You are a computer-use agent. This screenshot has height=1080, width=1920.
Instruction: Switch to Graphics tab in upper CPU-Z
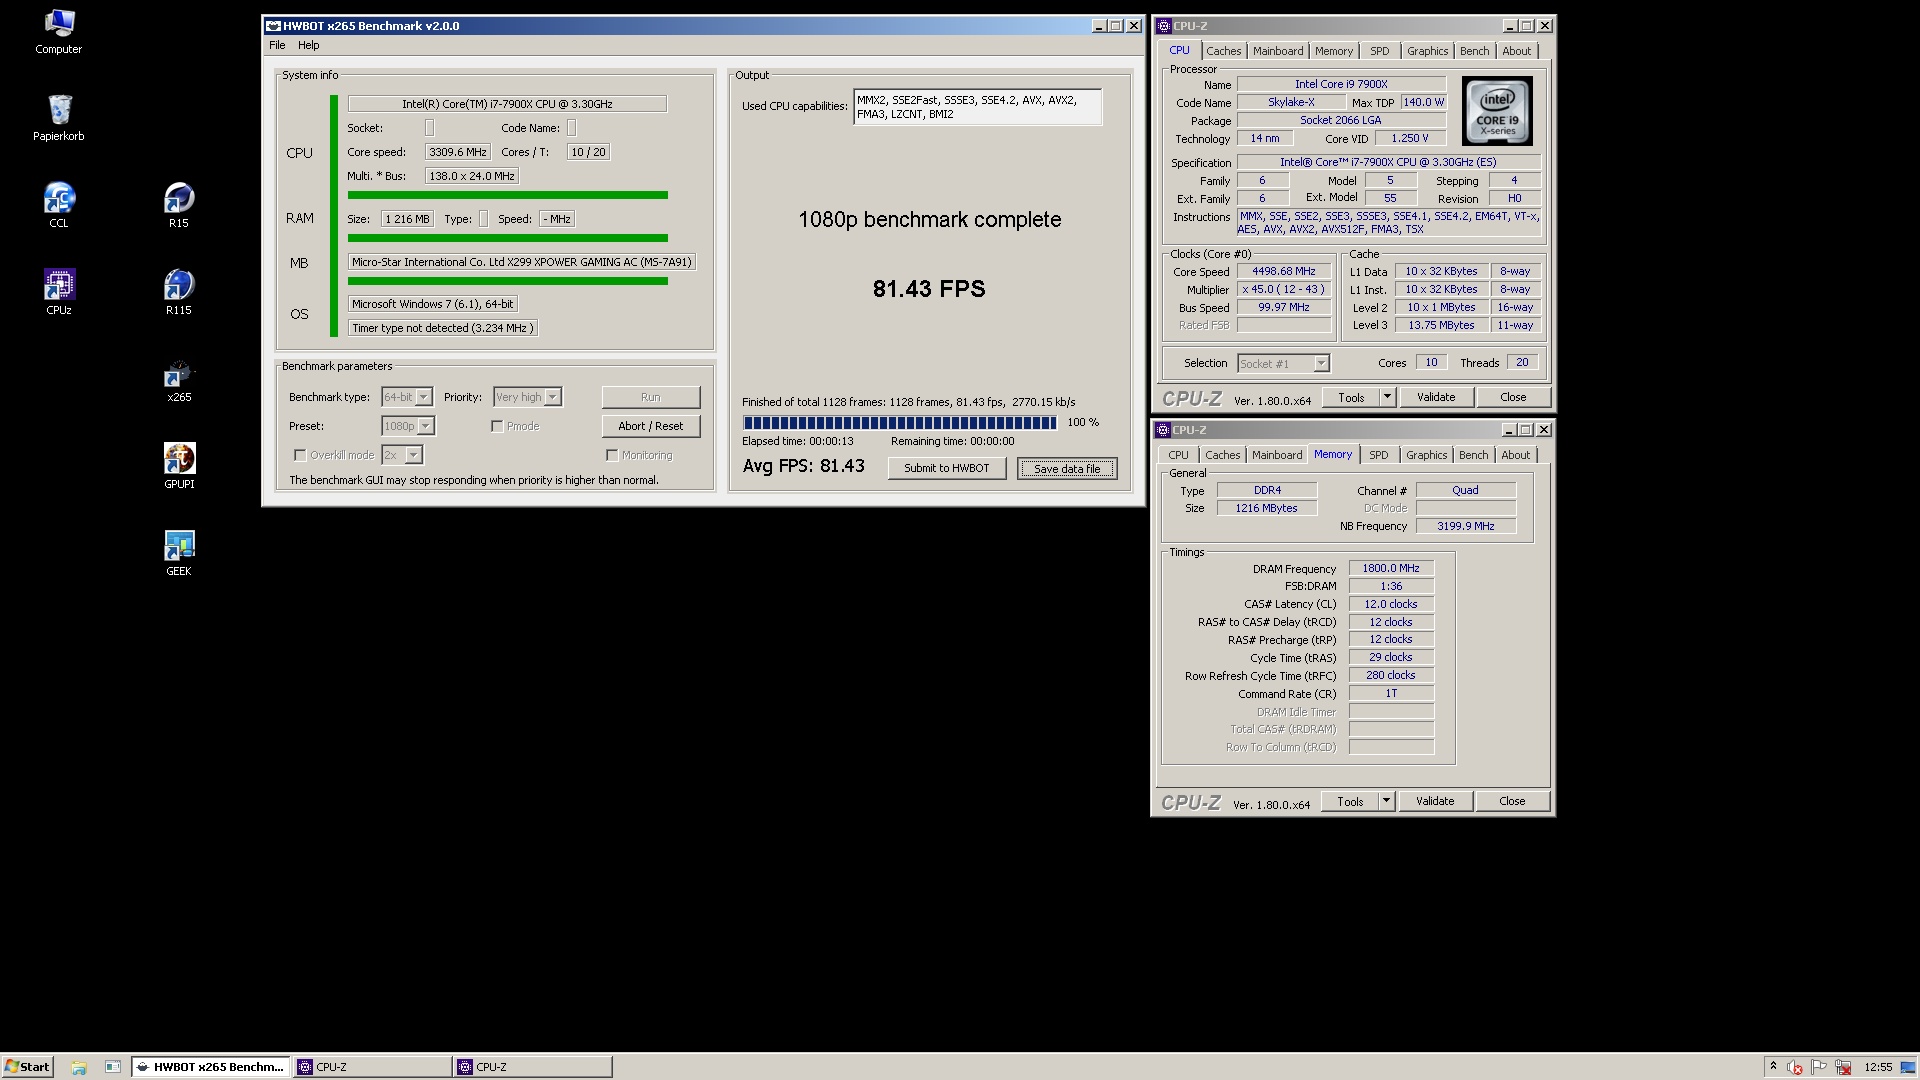click(x=1427, y=51)
